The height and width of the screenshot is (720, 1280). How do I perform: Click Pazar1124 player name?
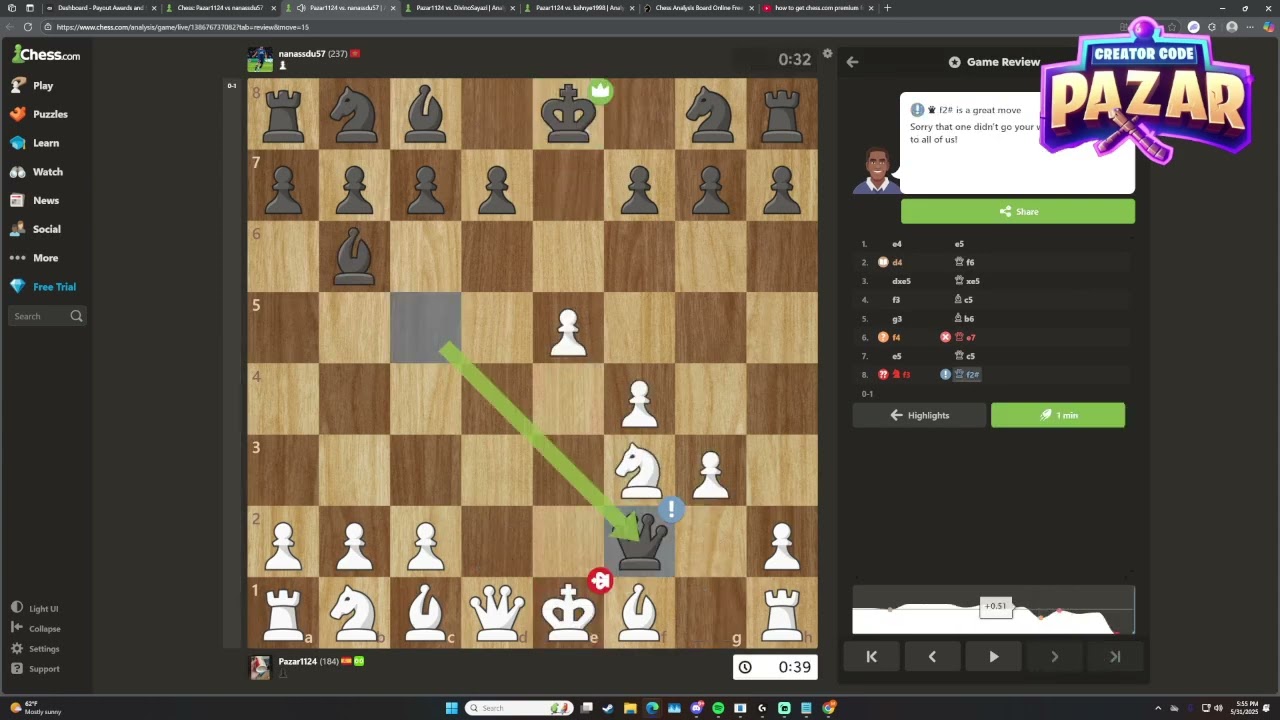[x=298, y=661]
